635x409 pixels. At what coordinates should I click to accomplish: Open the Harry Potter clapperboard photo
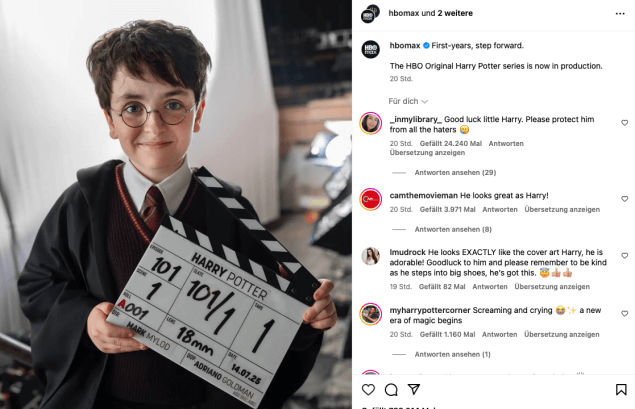click(176, 204)
